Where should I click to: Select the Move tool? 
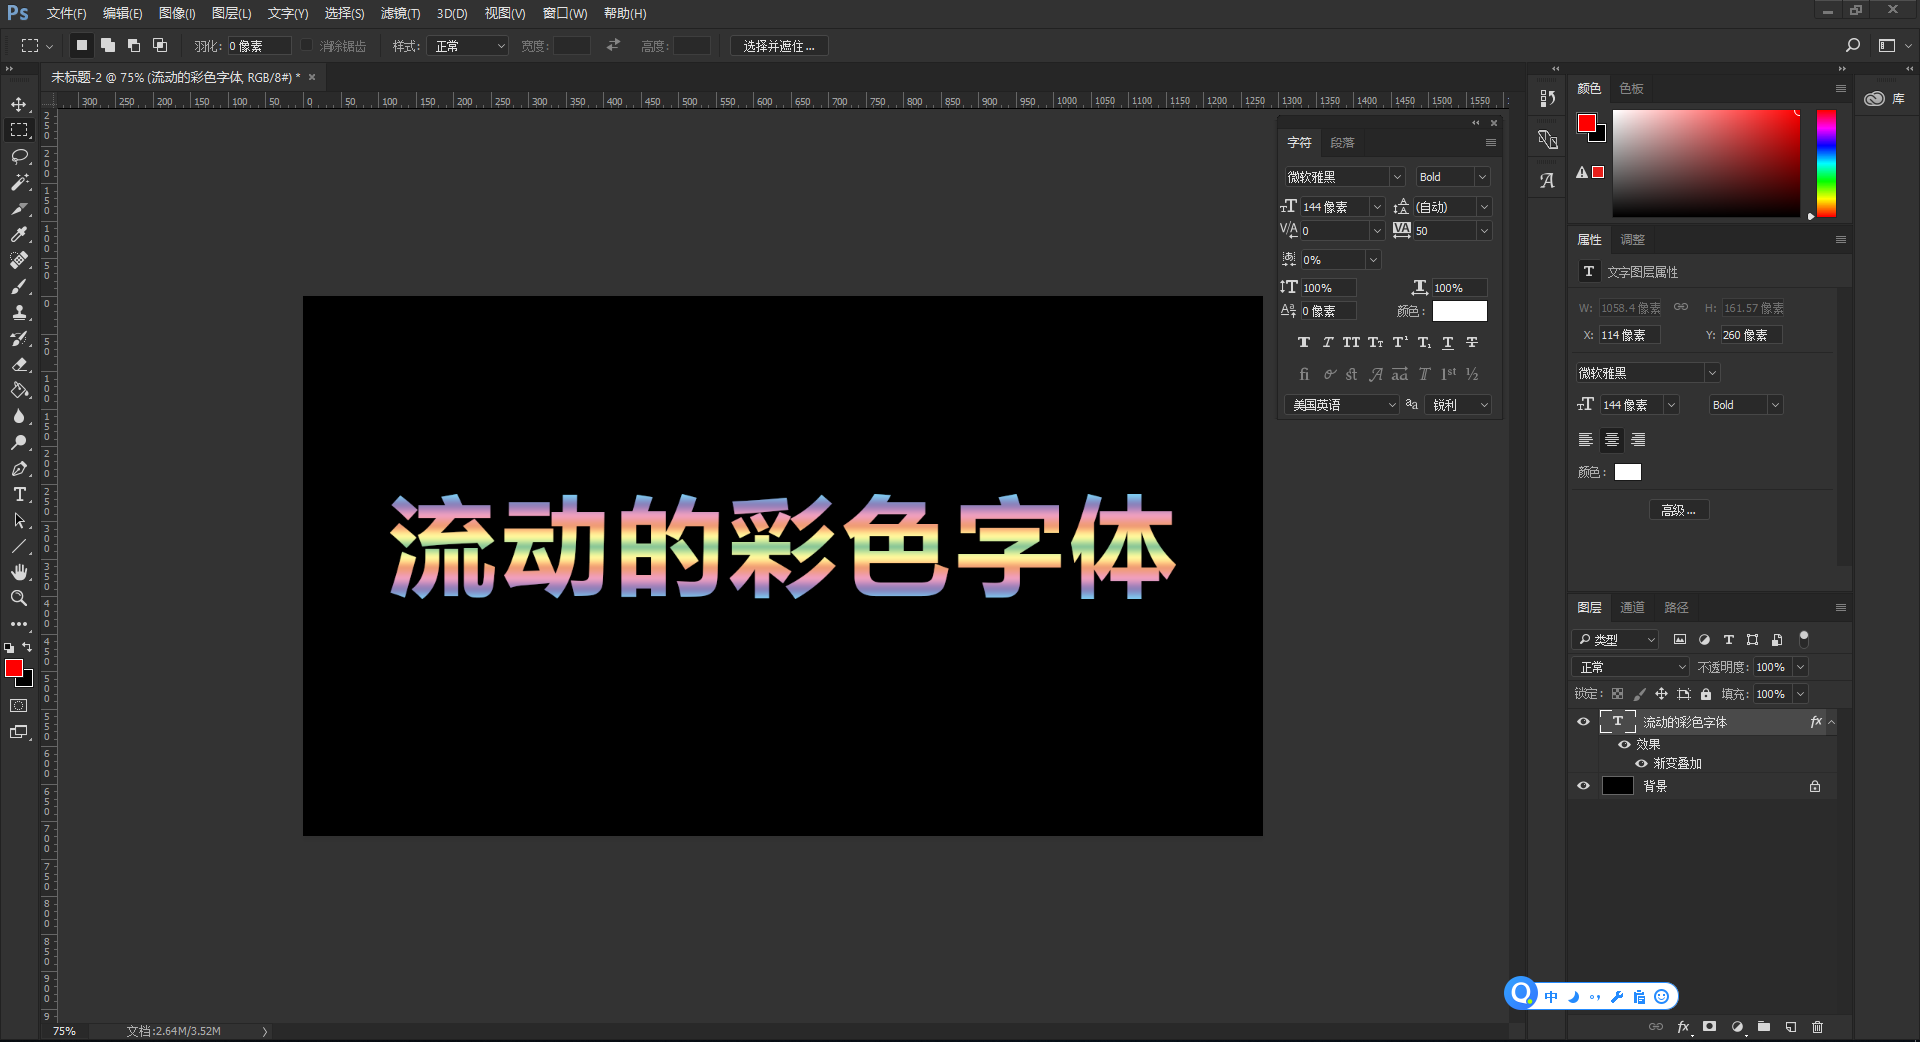click(19, 104)
